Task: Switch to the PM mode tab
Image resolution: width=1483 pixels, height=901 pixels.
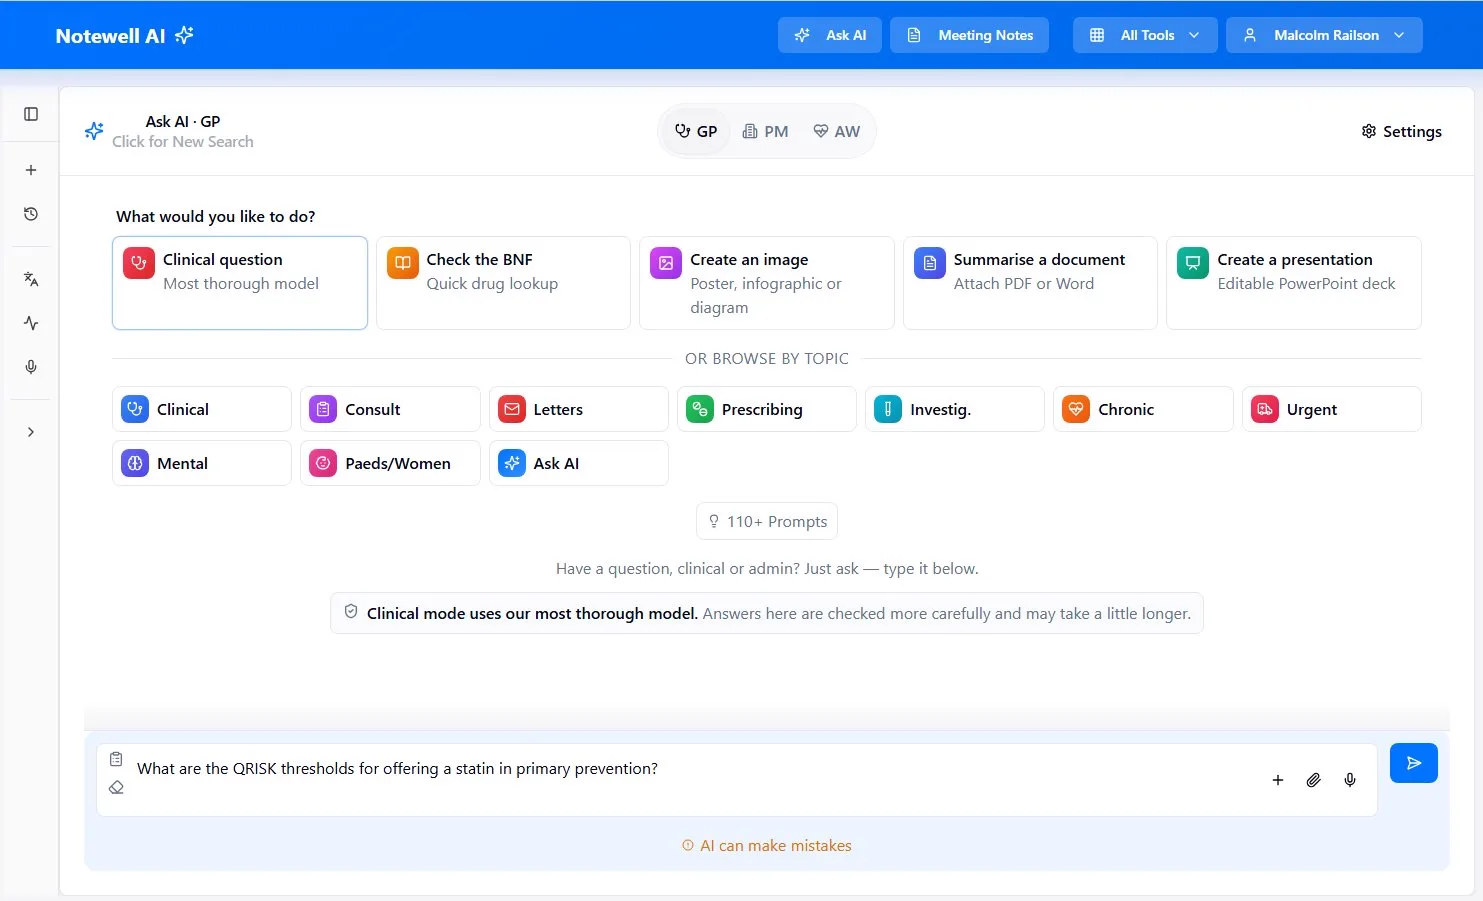Action: click(x=766, y=131)
